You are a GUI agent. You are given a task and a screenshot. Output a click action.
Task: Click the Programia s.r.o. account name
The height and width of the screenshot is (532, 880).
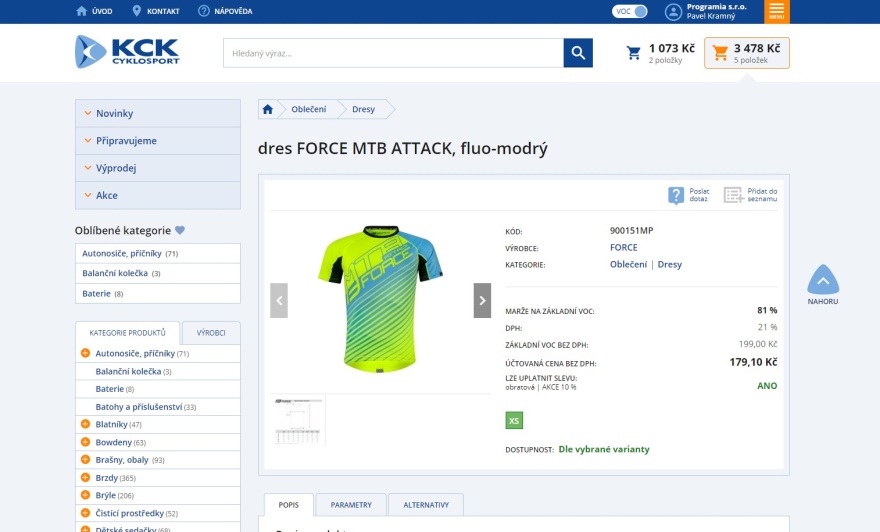pos(716,7)
